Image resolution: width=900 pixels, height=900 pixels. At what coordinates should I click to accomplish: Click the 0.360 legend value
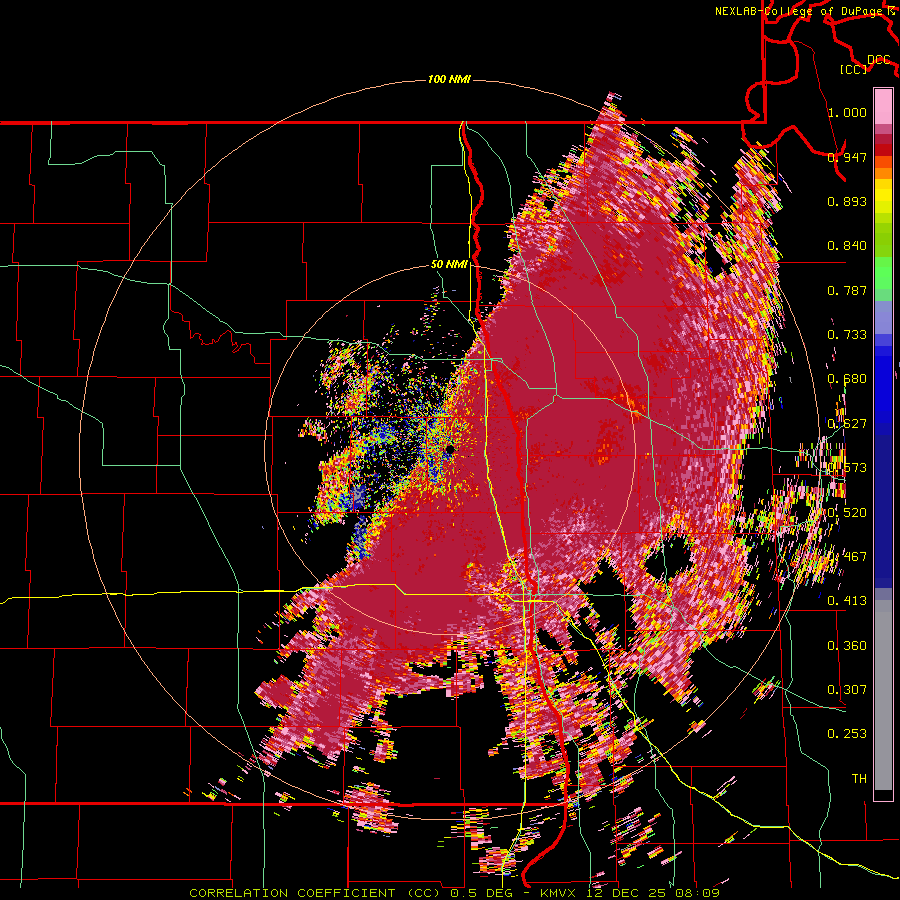[x=847, y=646]
